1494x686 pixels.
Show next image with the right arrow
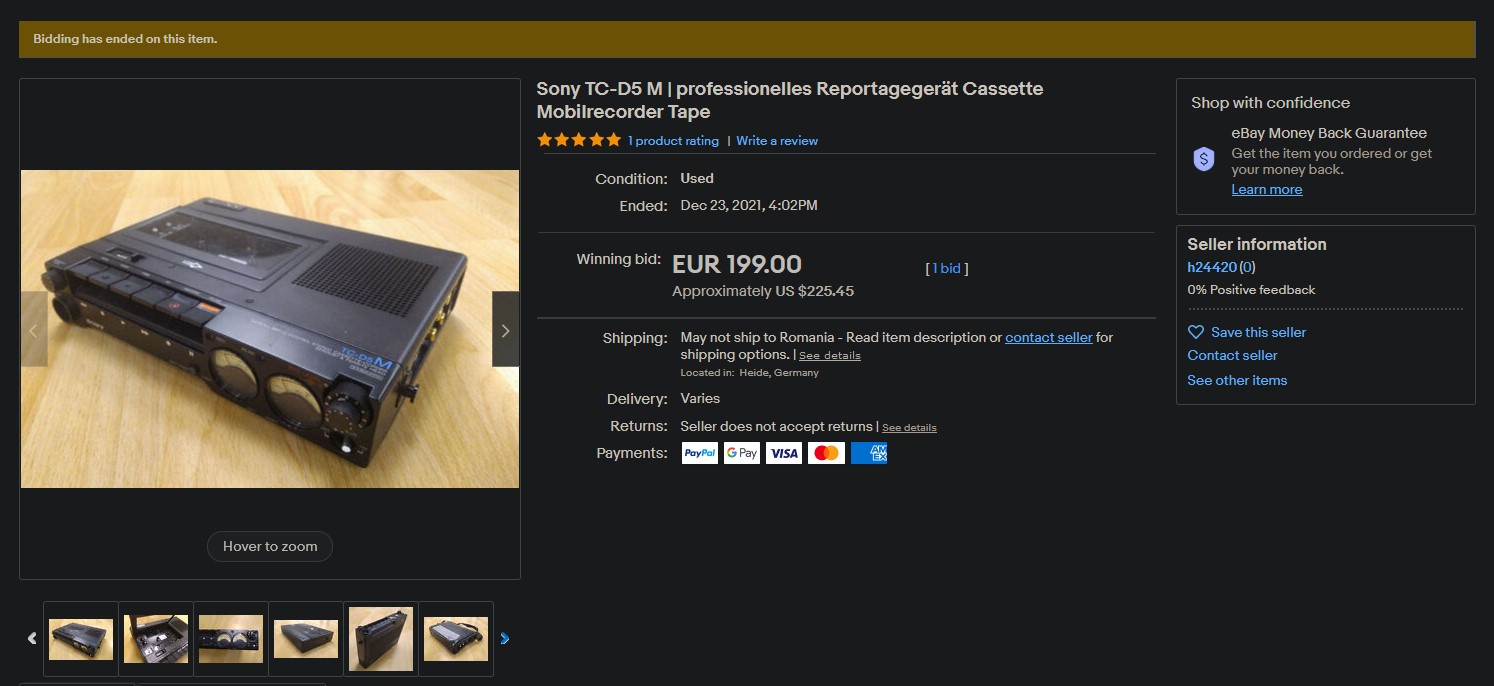[x=505, y=330]
